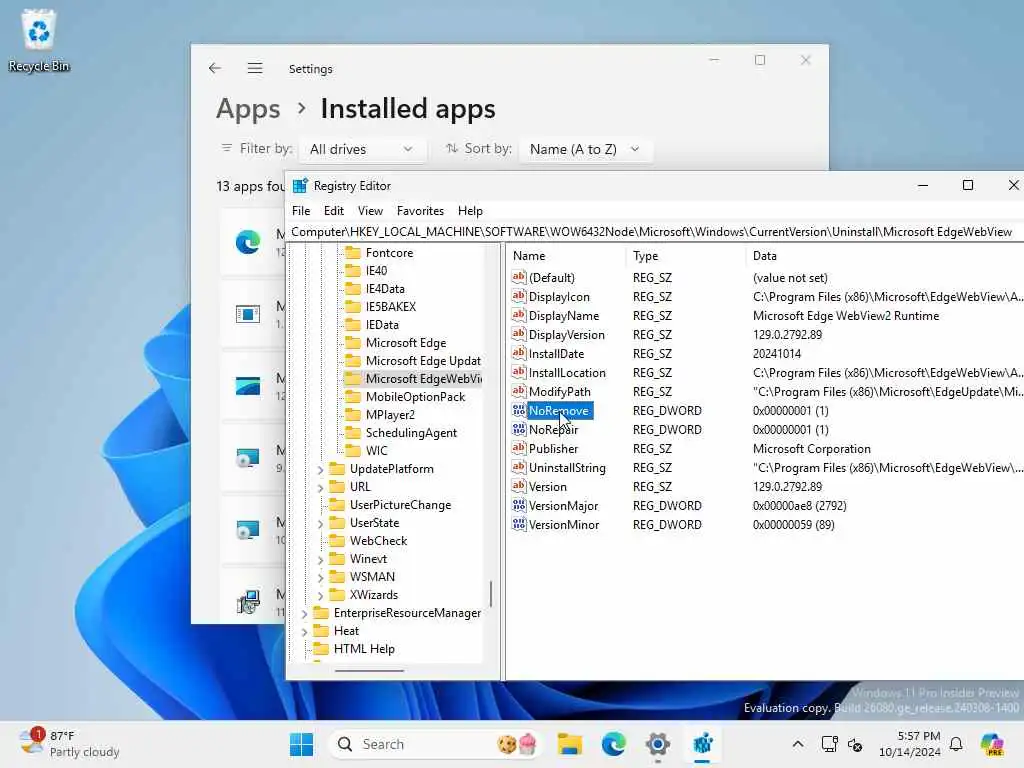The height and width of the screenshot is (768, 1024).
Task: Open the Edit menu
Action: coord(333,210)
